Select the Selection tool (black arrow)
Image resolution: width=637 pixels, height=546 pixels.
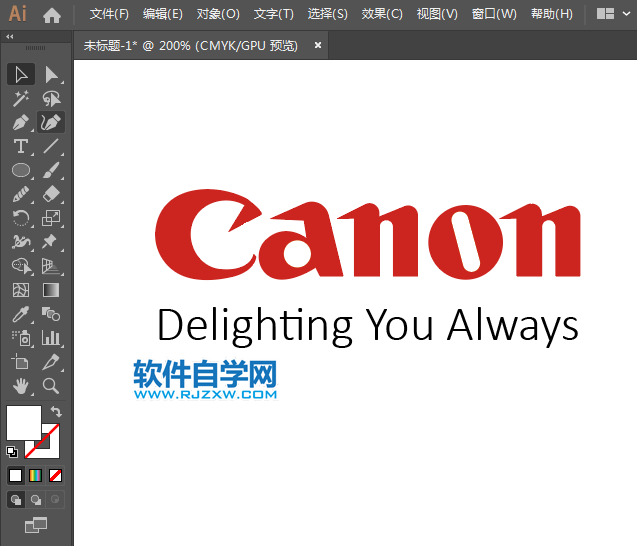coord(21,74)
